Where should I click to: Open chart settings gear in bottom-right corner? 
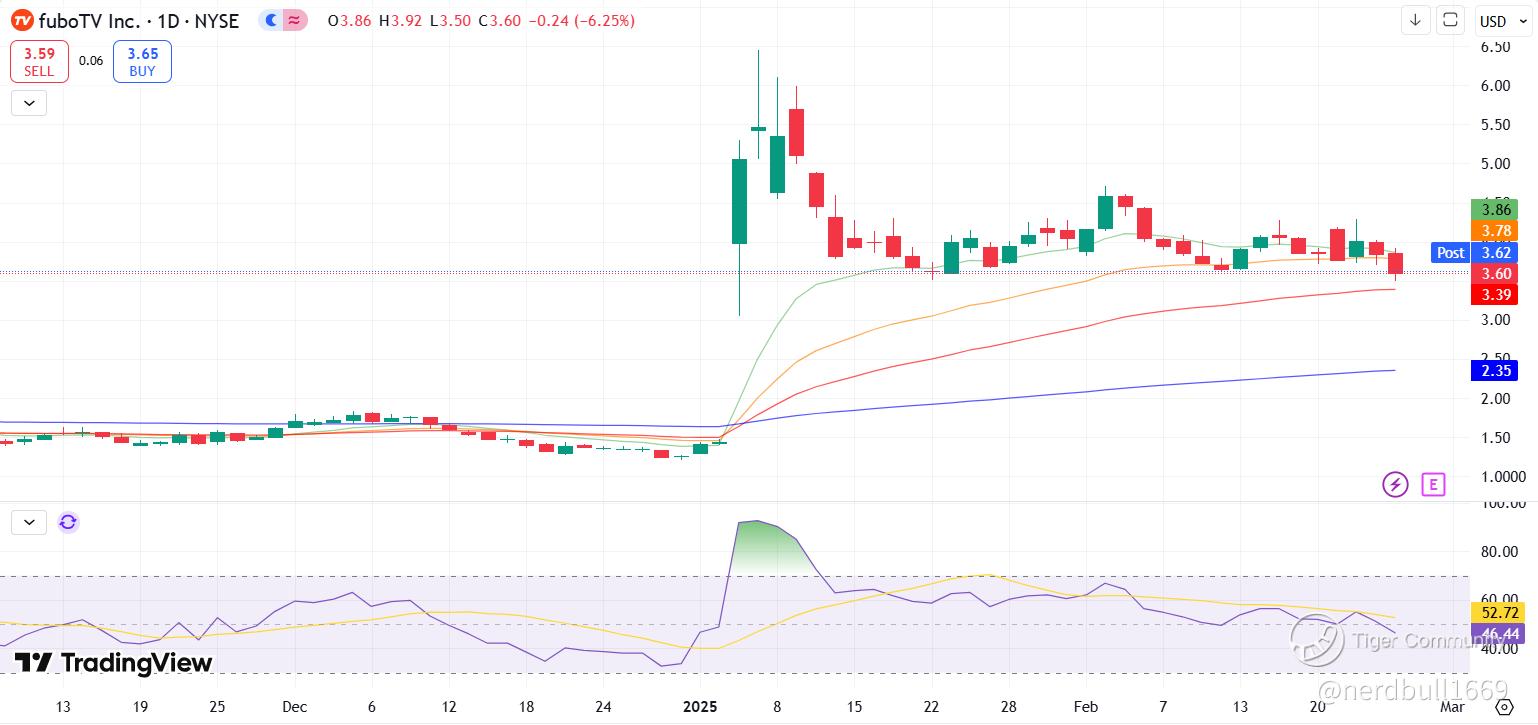[x=1505, y=707]
